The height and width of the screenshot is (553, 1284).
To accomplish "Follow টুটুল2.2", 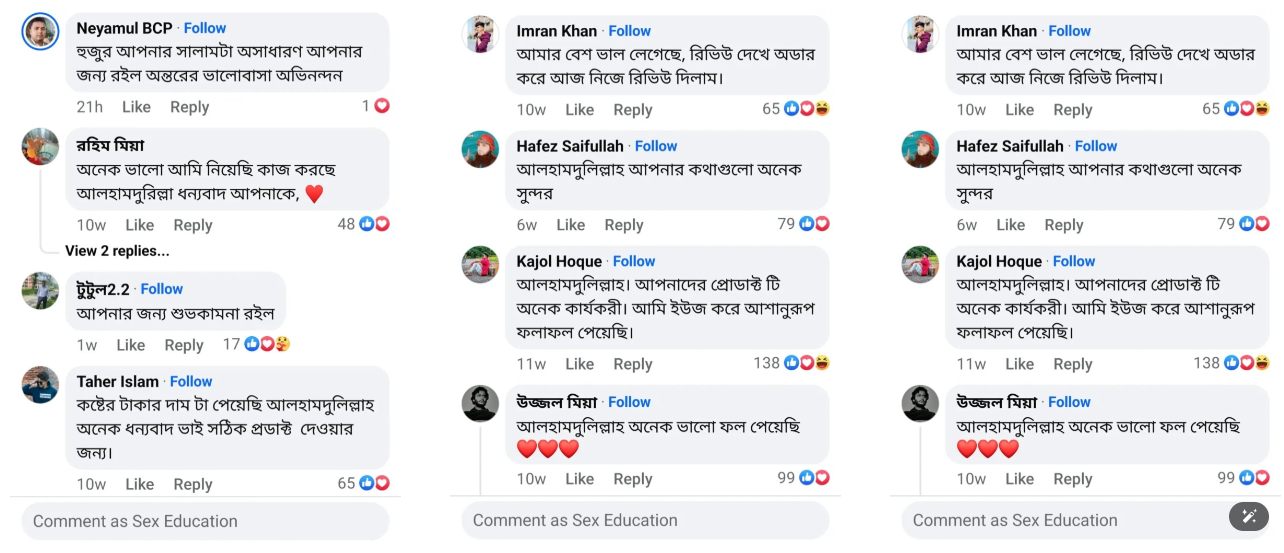I will click(162, 289).
